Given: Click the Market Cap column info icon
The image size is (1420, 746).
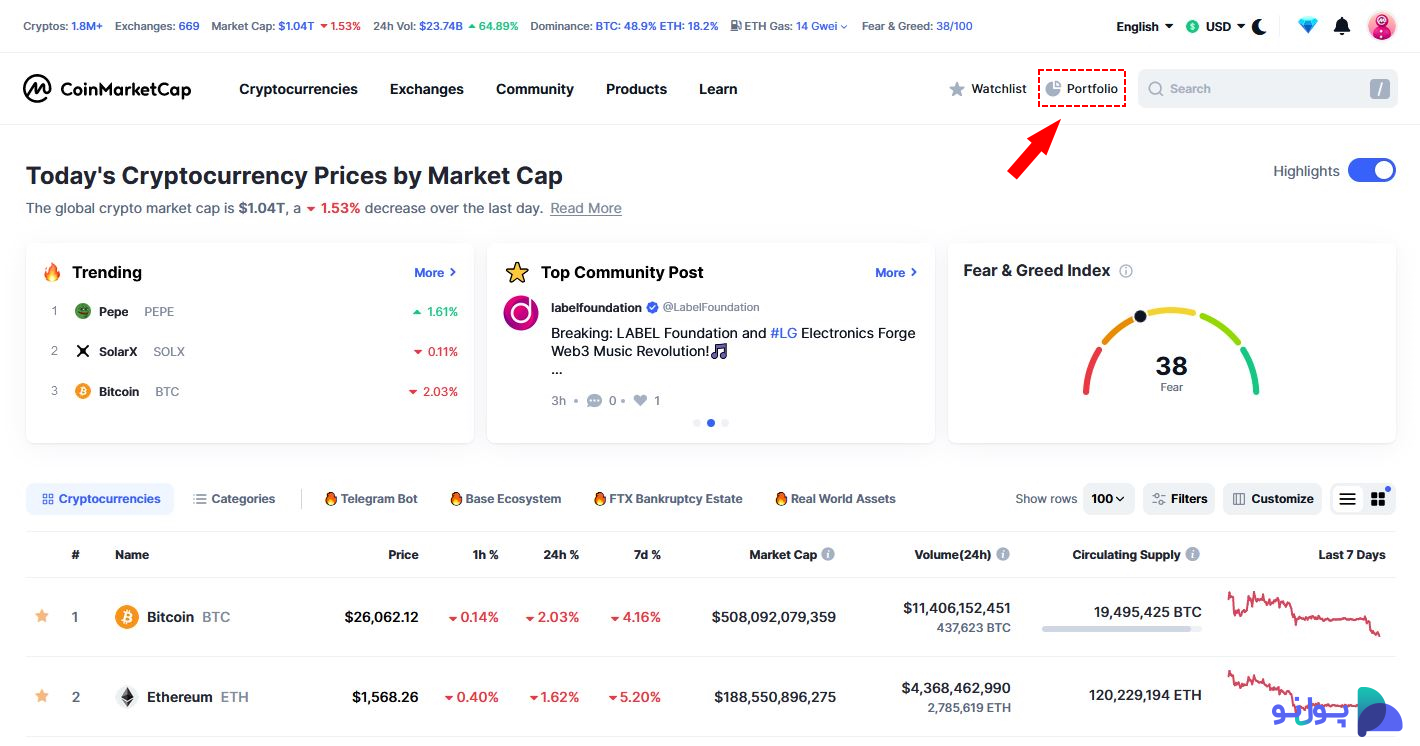Looking at the screenshot, I should (828, 554).
